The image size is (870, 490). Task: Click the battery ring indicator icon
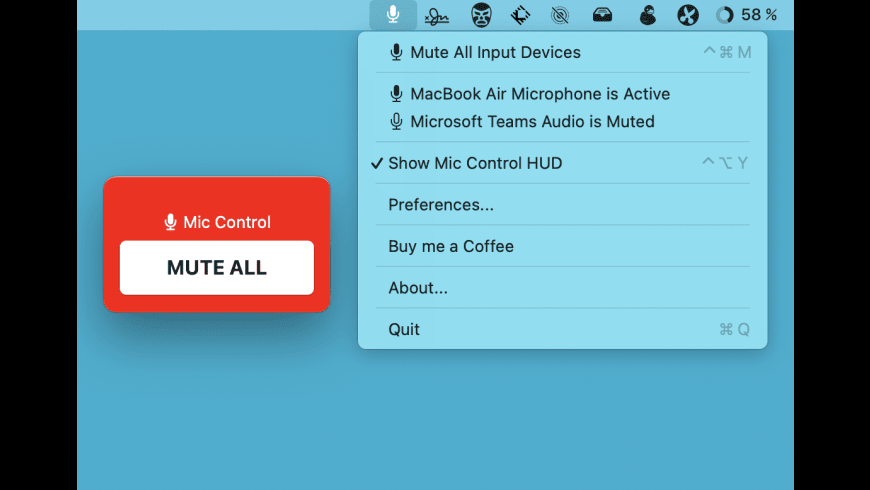(724, 15)
